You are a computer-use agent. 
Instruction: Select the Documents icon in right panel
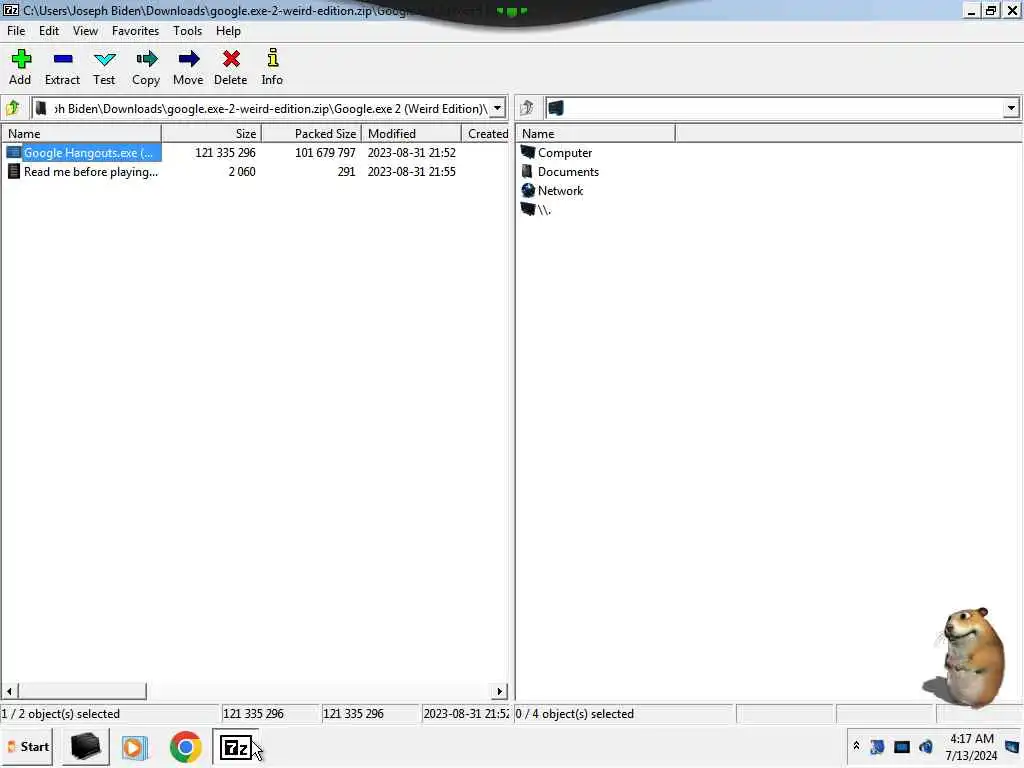click(528, 171)
